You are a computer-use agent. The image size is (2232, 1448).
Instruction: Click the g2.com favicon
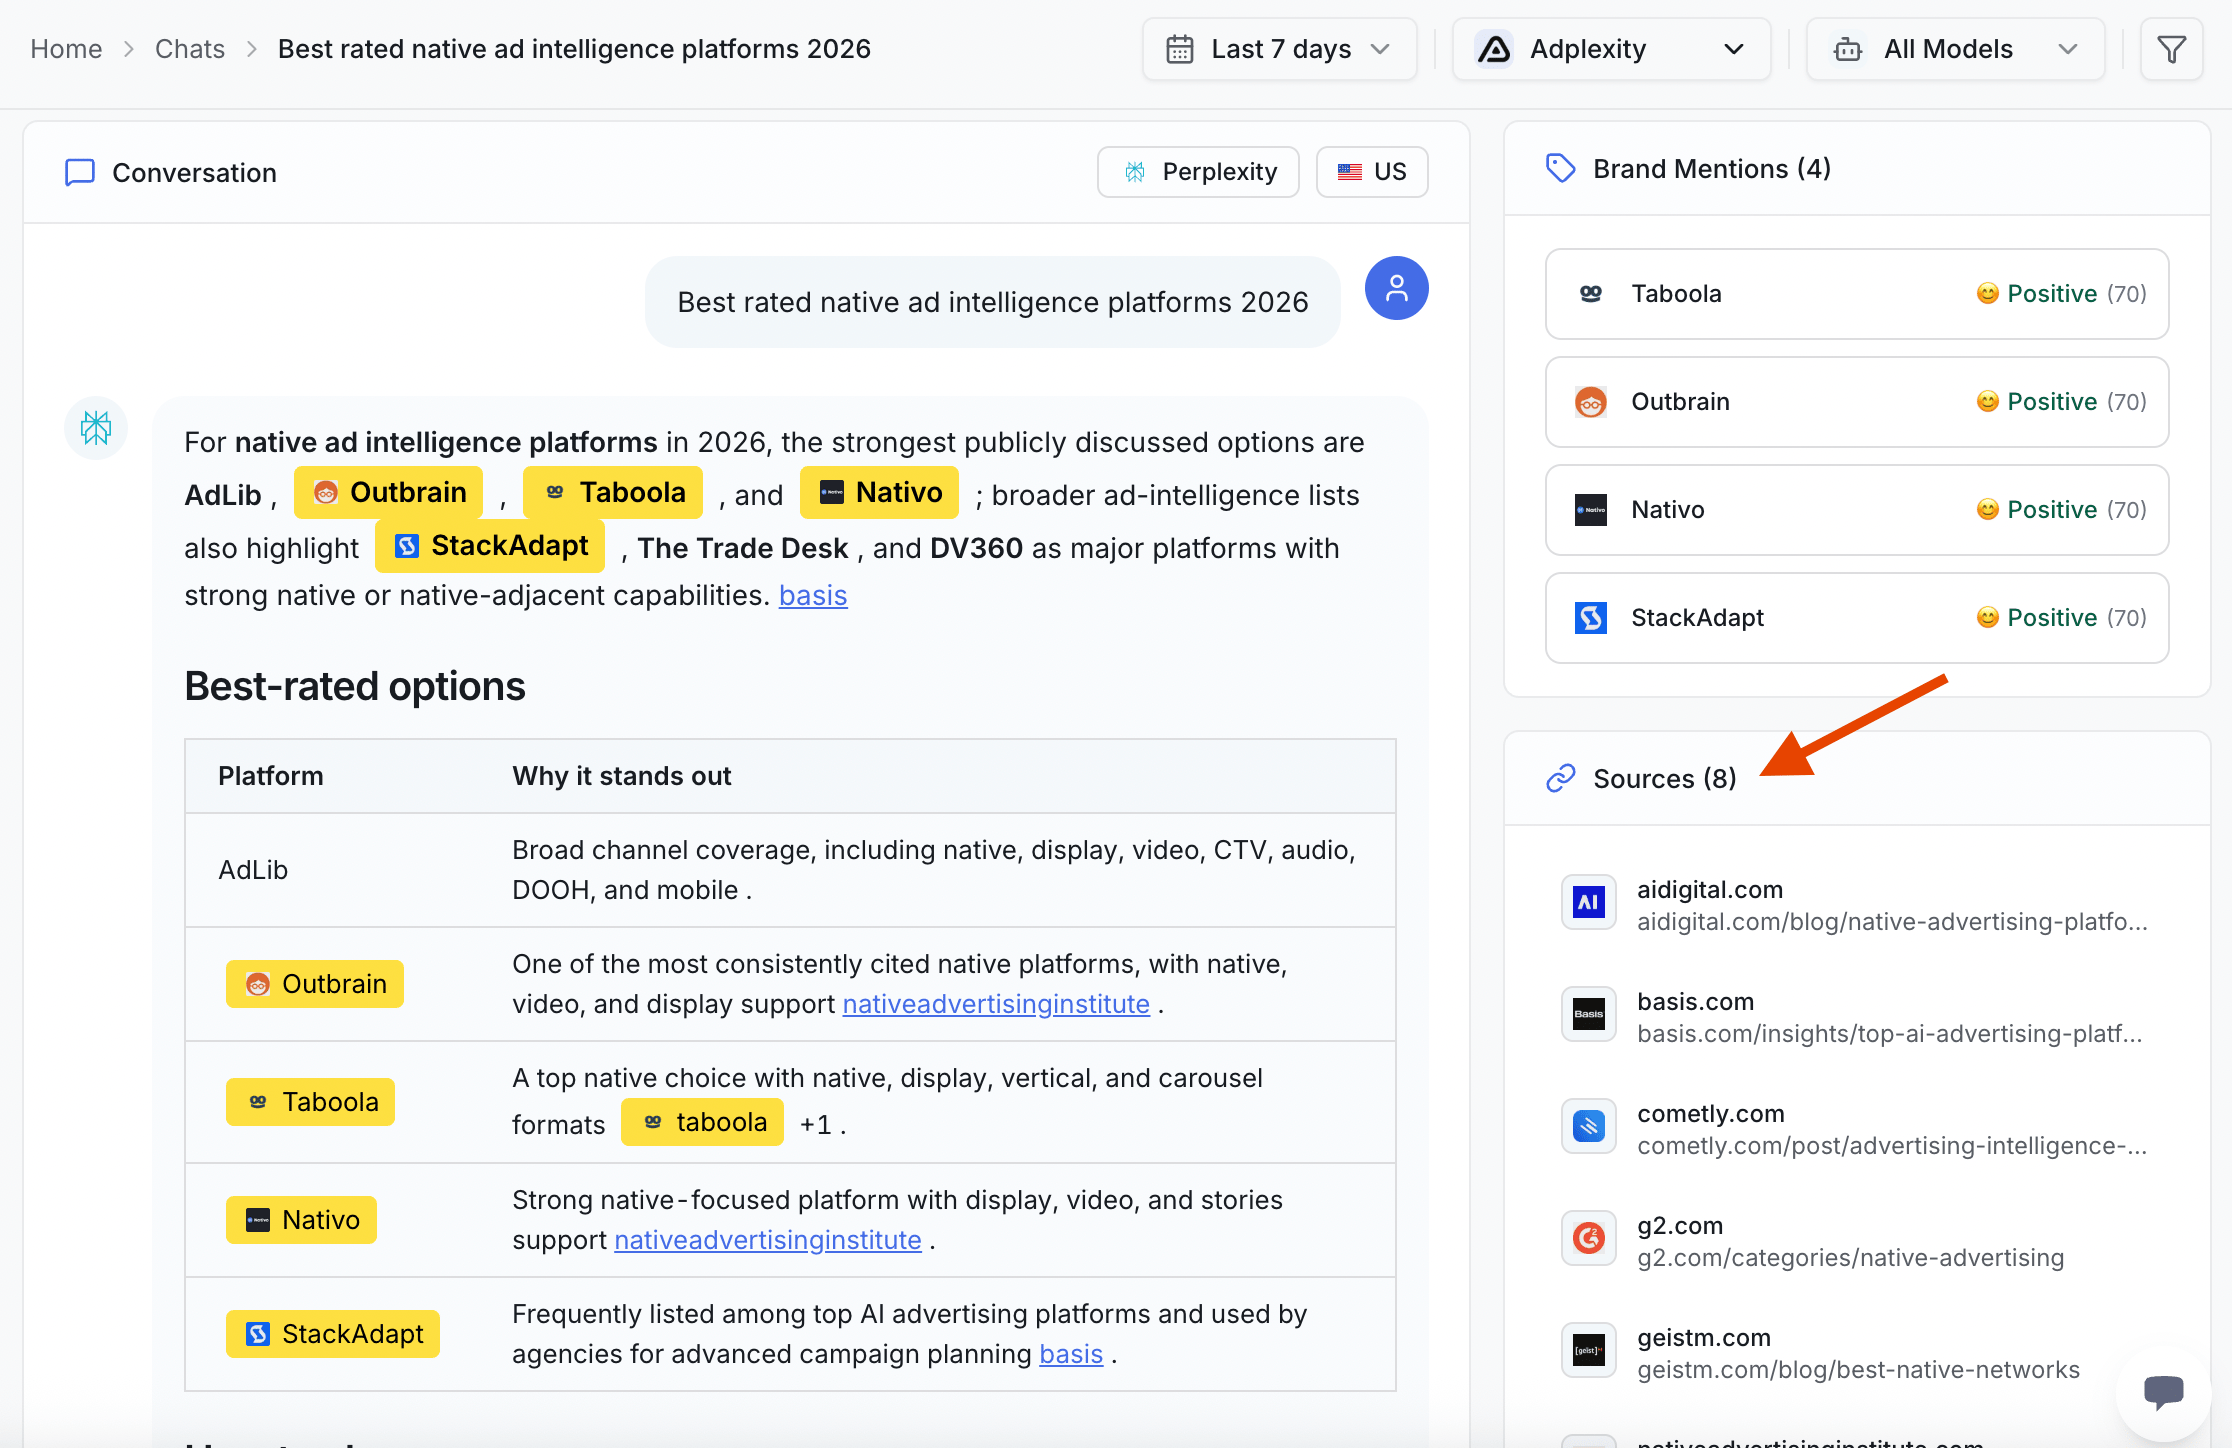[x=1588, y=1238]
